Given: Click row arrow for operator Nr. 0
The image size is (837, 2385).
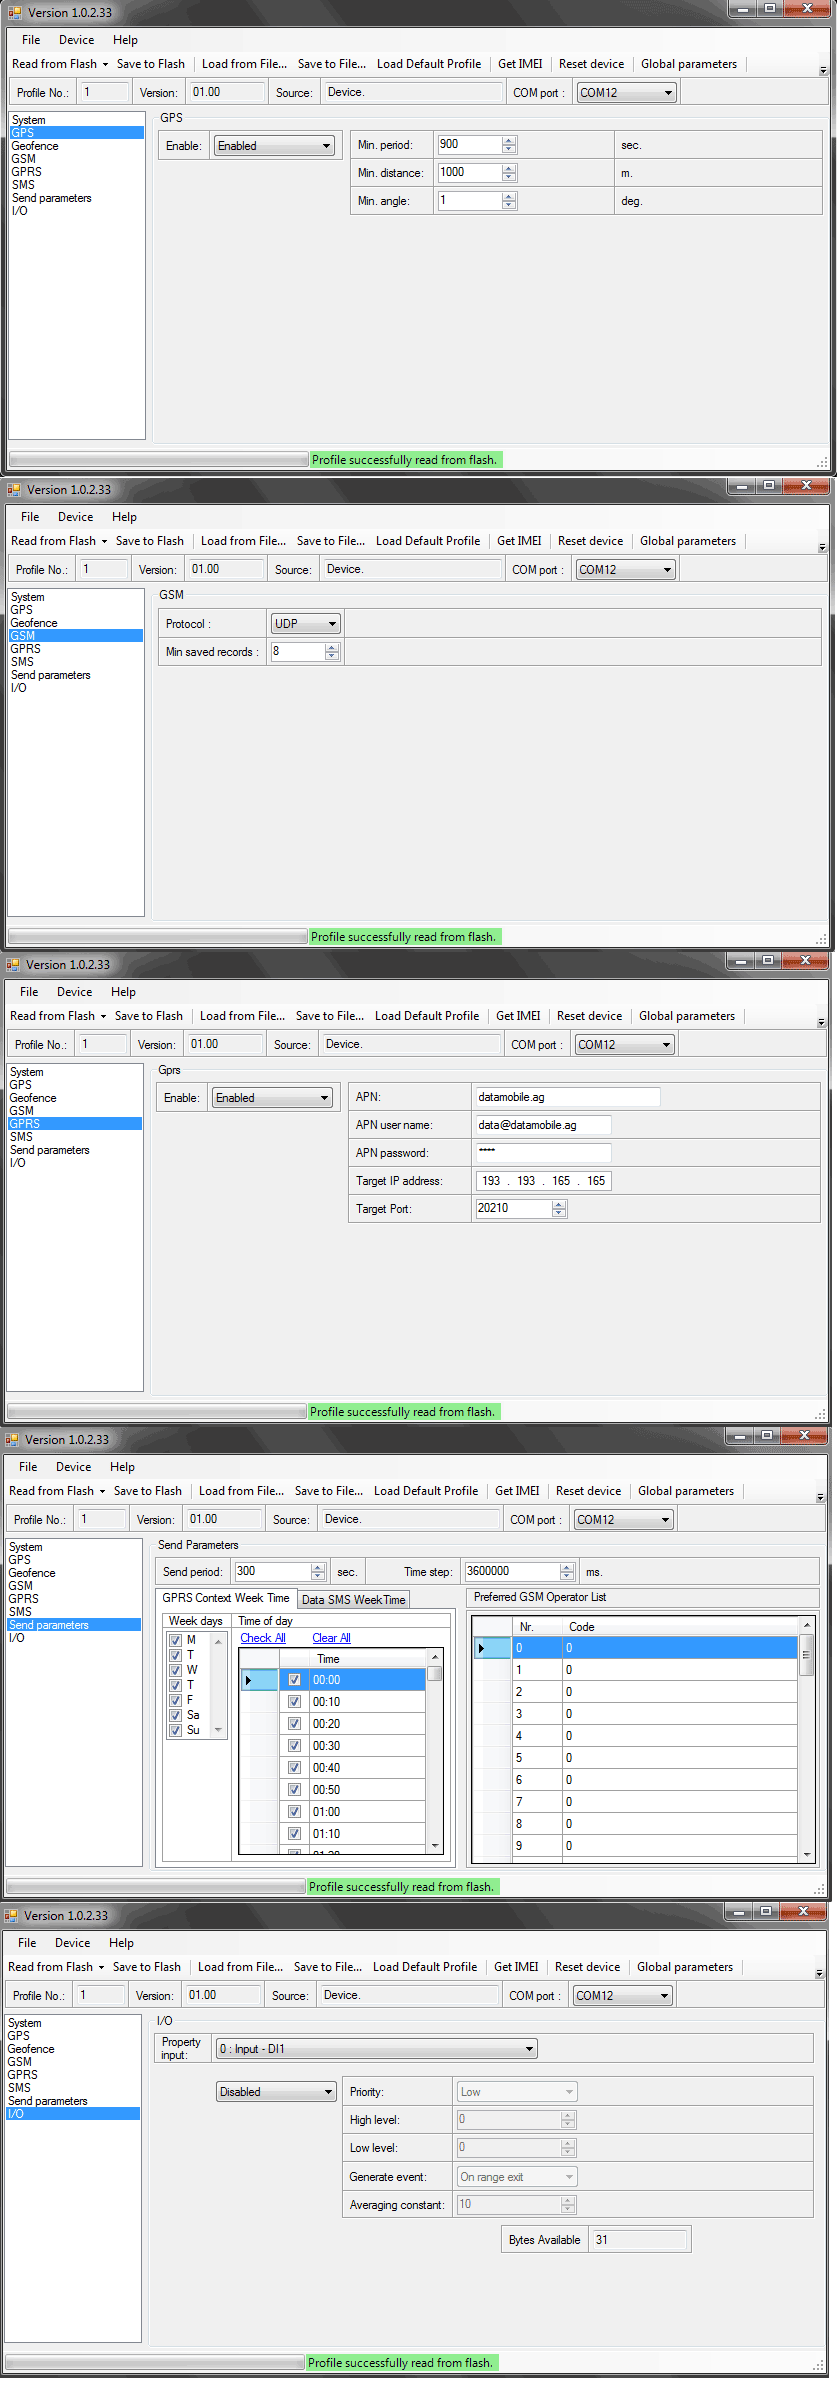Looking at the screenshot, I should pyautogui.click(x=481, y=1648).
